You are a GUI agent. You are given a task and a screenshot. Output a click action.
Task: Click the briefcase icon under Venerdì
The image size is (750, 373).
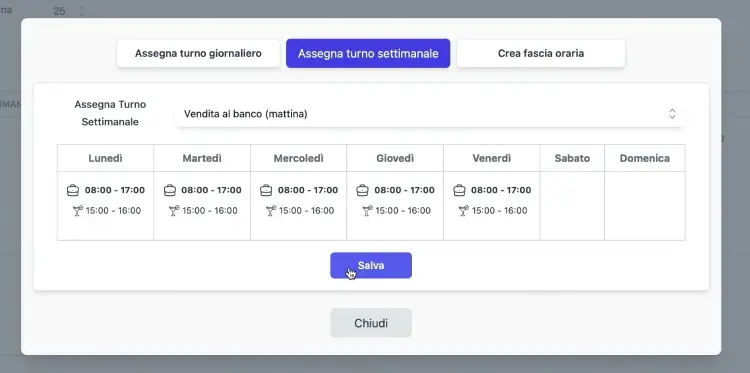point(459,190)
